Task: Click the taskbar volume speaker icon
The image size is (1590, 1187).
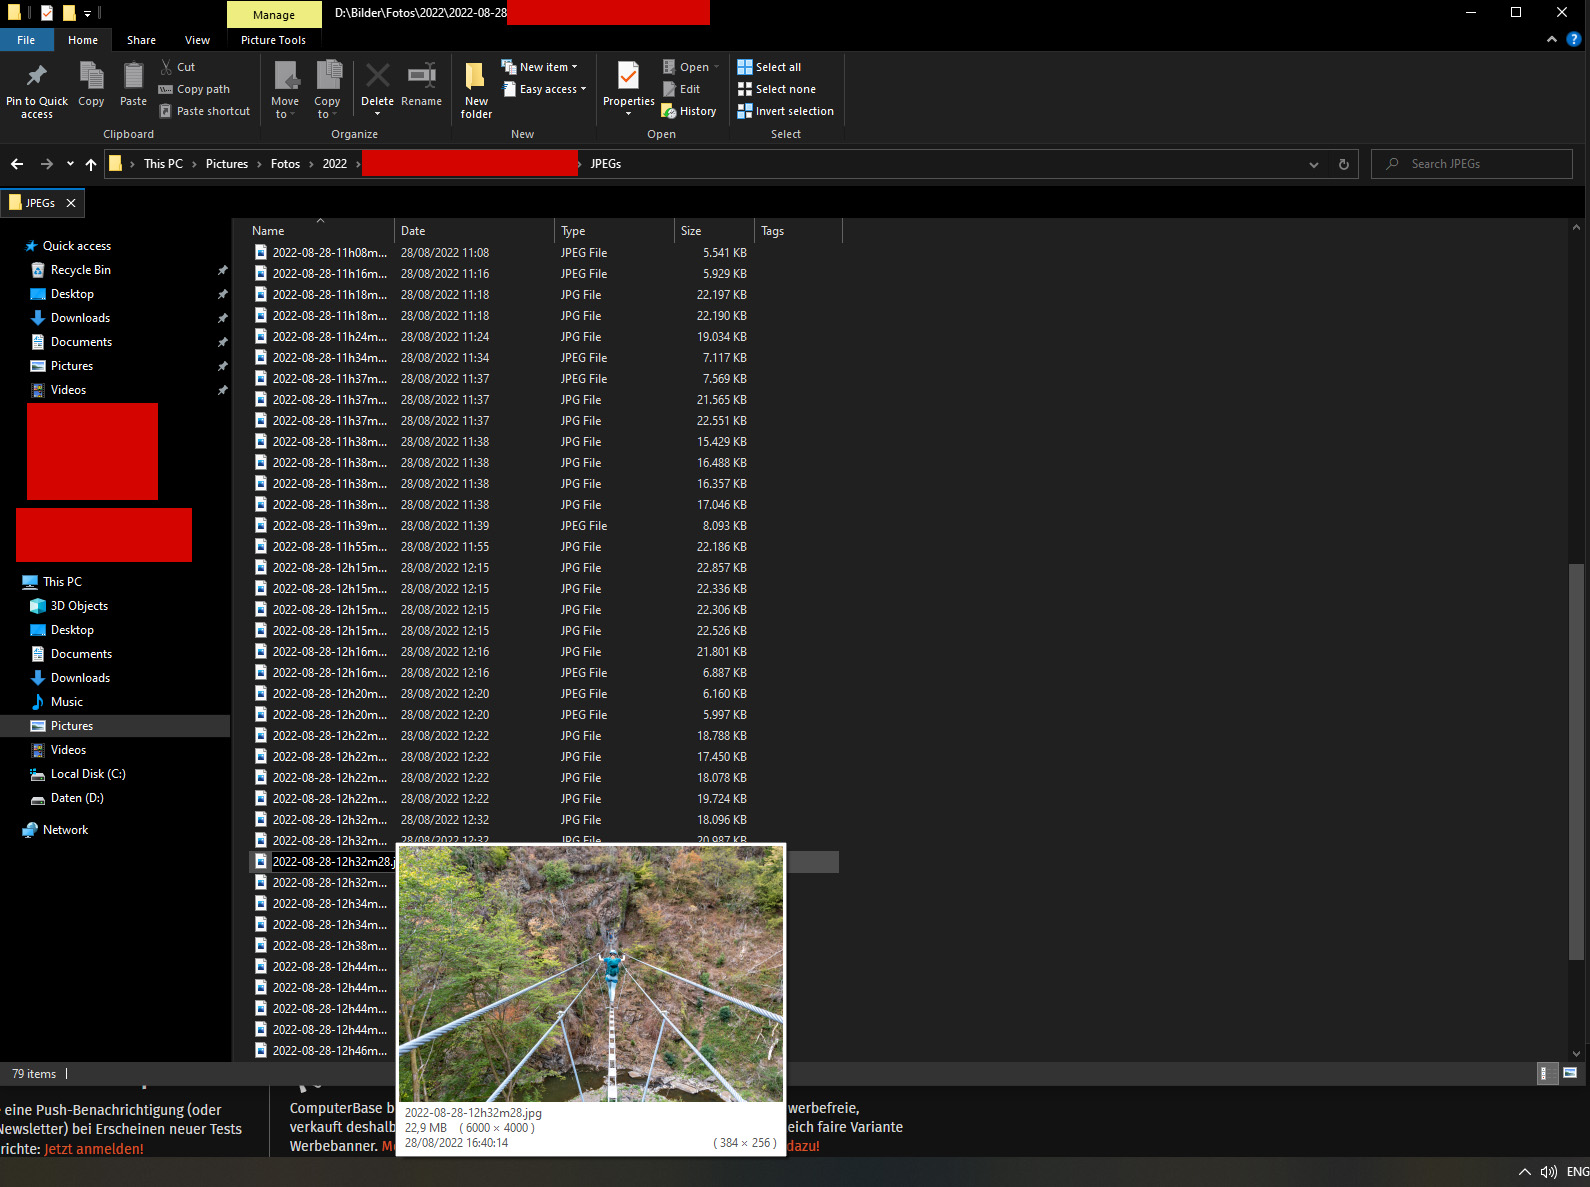Action: point(1549,1172)
